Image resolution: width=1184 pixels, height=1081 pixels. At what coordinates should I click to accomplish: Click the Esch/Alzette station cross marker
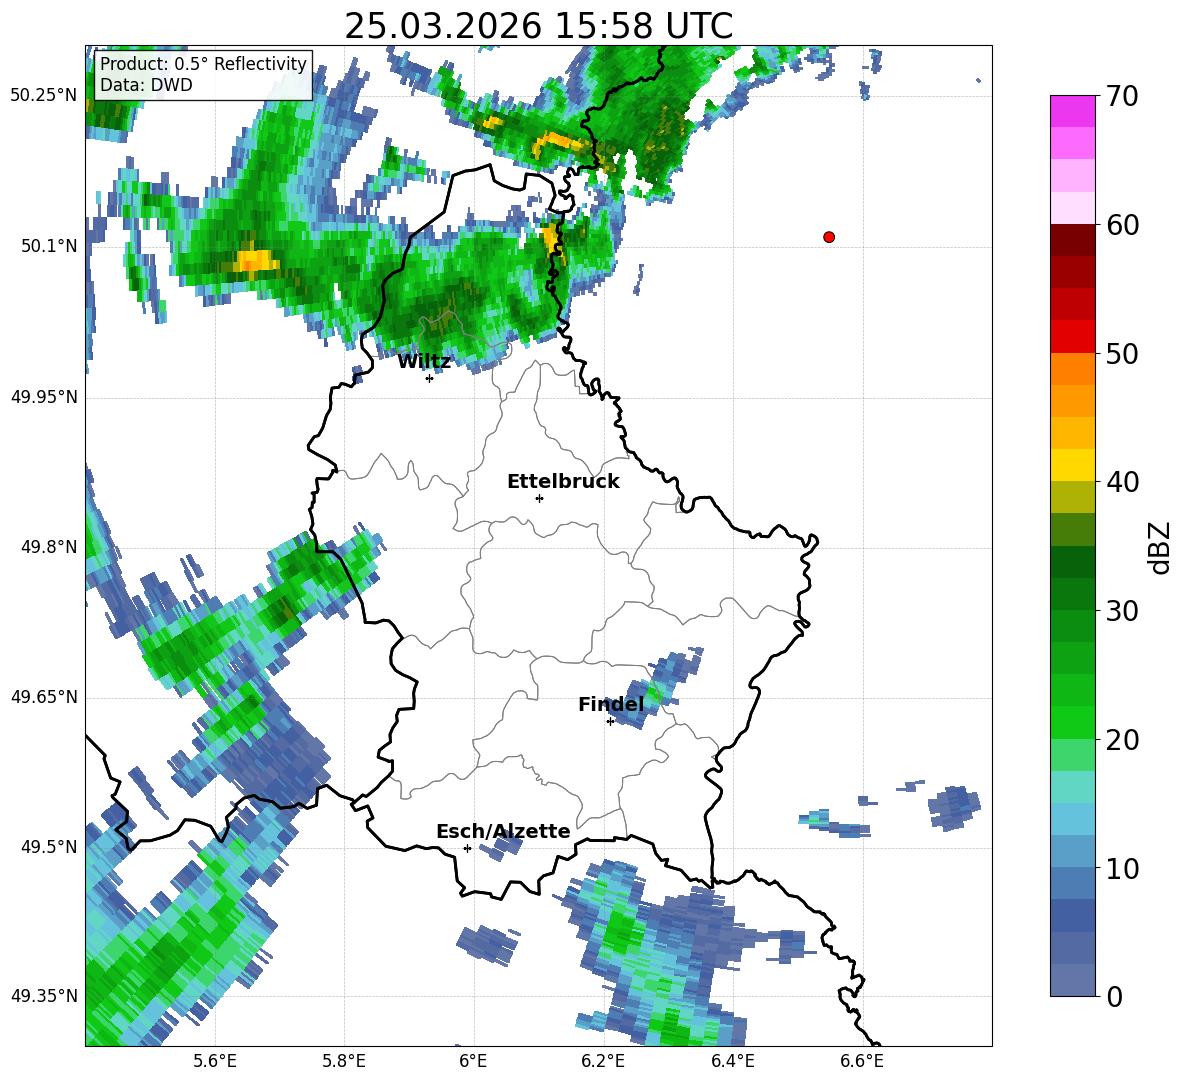[x=467, y=848]
